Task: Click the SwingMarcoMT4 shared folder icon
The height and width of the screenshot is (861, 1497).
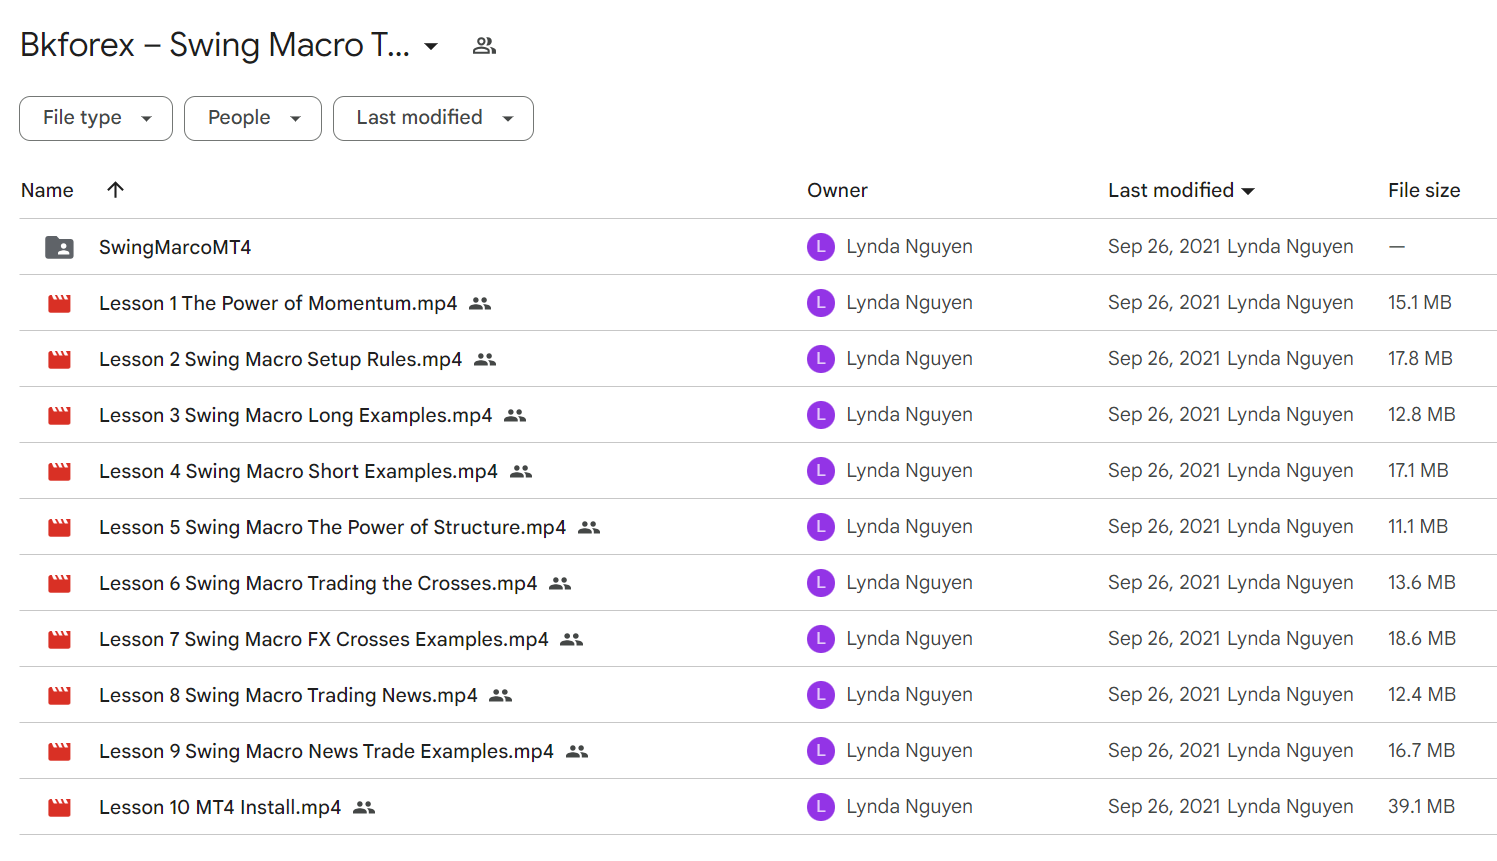Action: click(x=60, y=247)
